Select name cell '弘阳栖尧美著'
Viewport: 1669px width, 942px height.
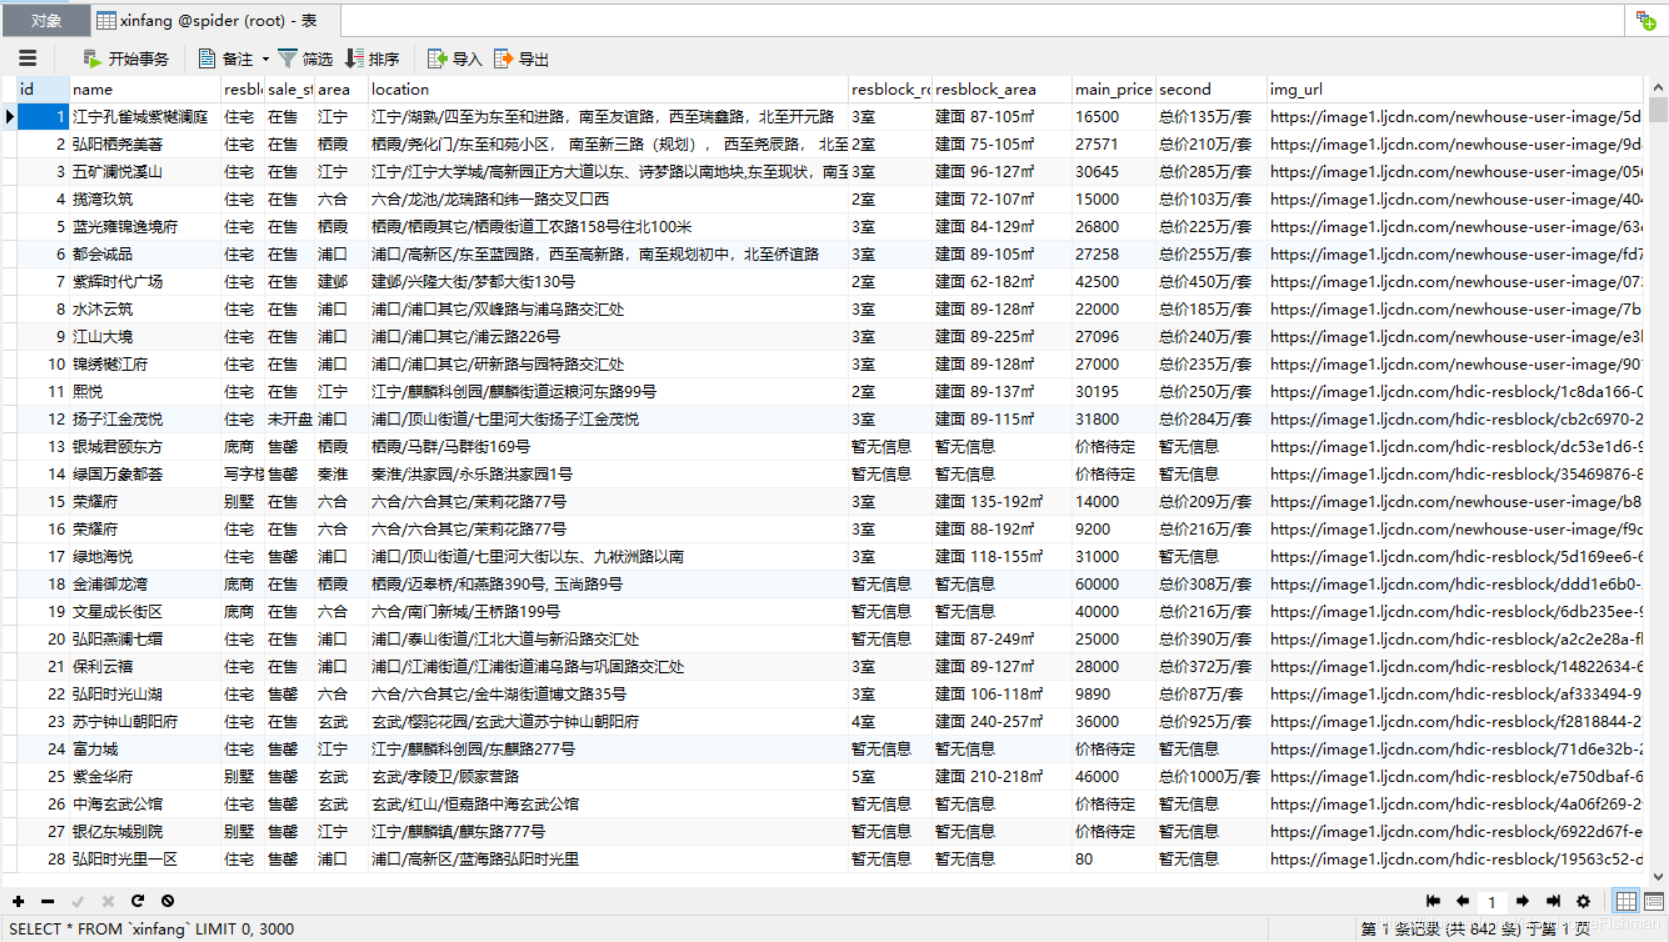click(x=145, y=144)
